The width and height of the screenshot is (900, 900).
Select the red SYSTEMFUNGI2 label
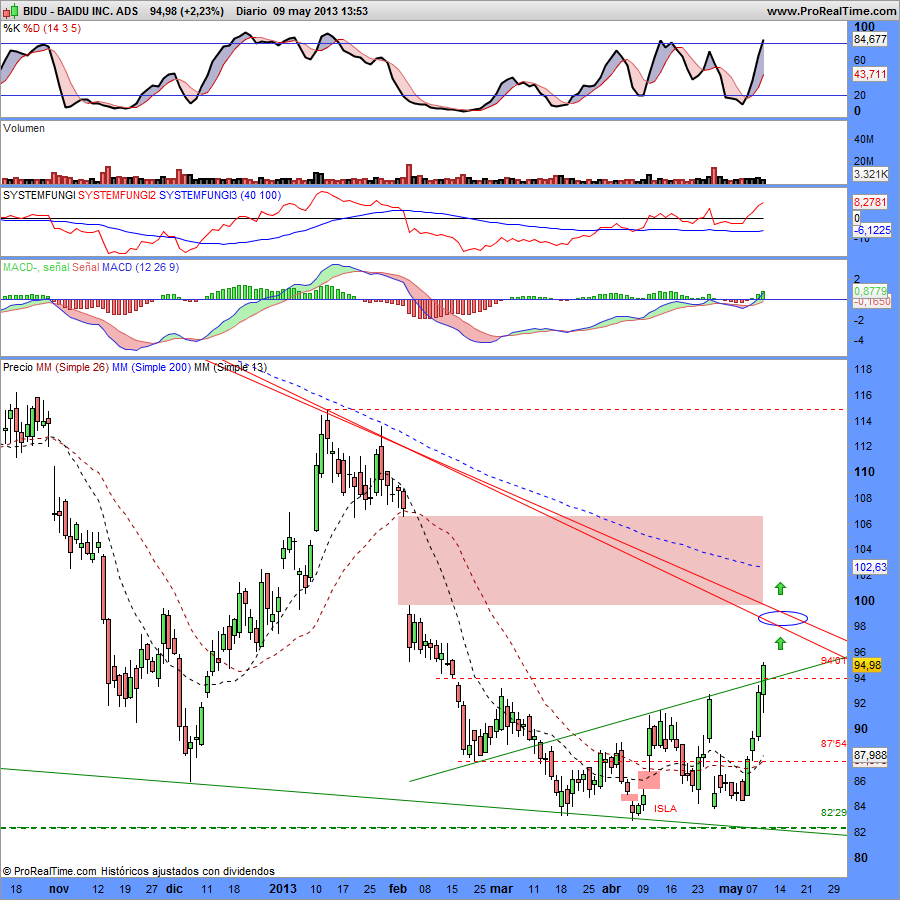117,195
